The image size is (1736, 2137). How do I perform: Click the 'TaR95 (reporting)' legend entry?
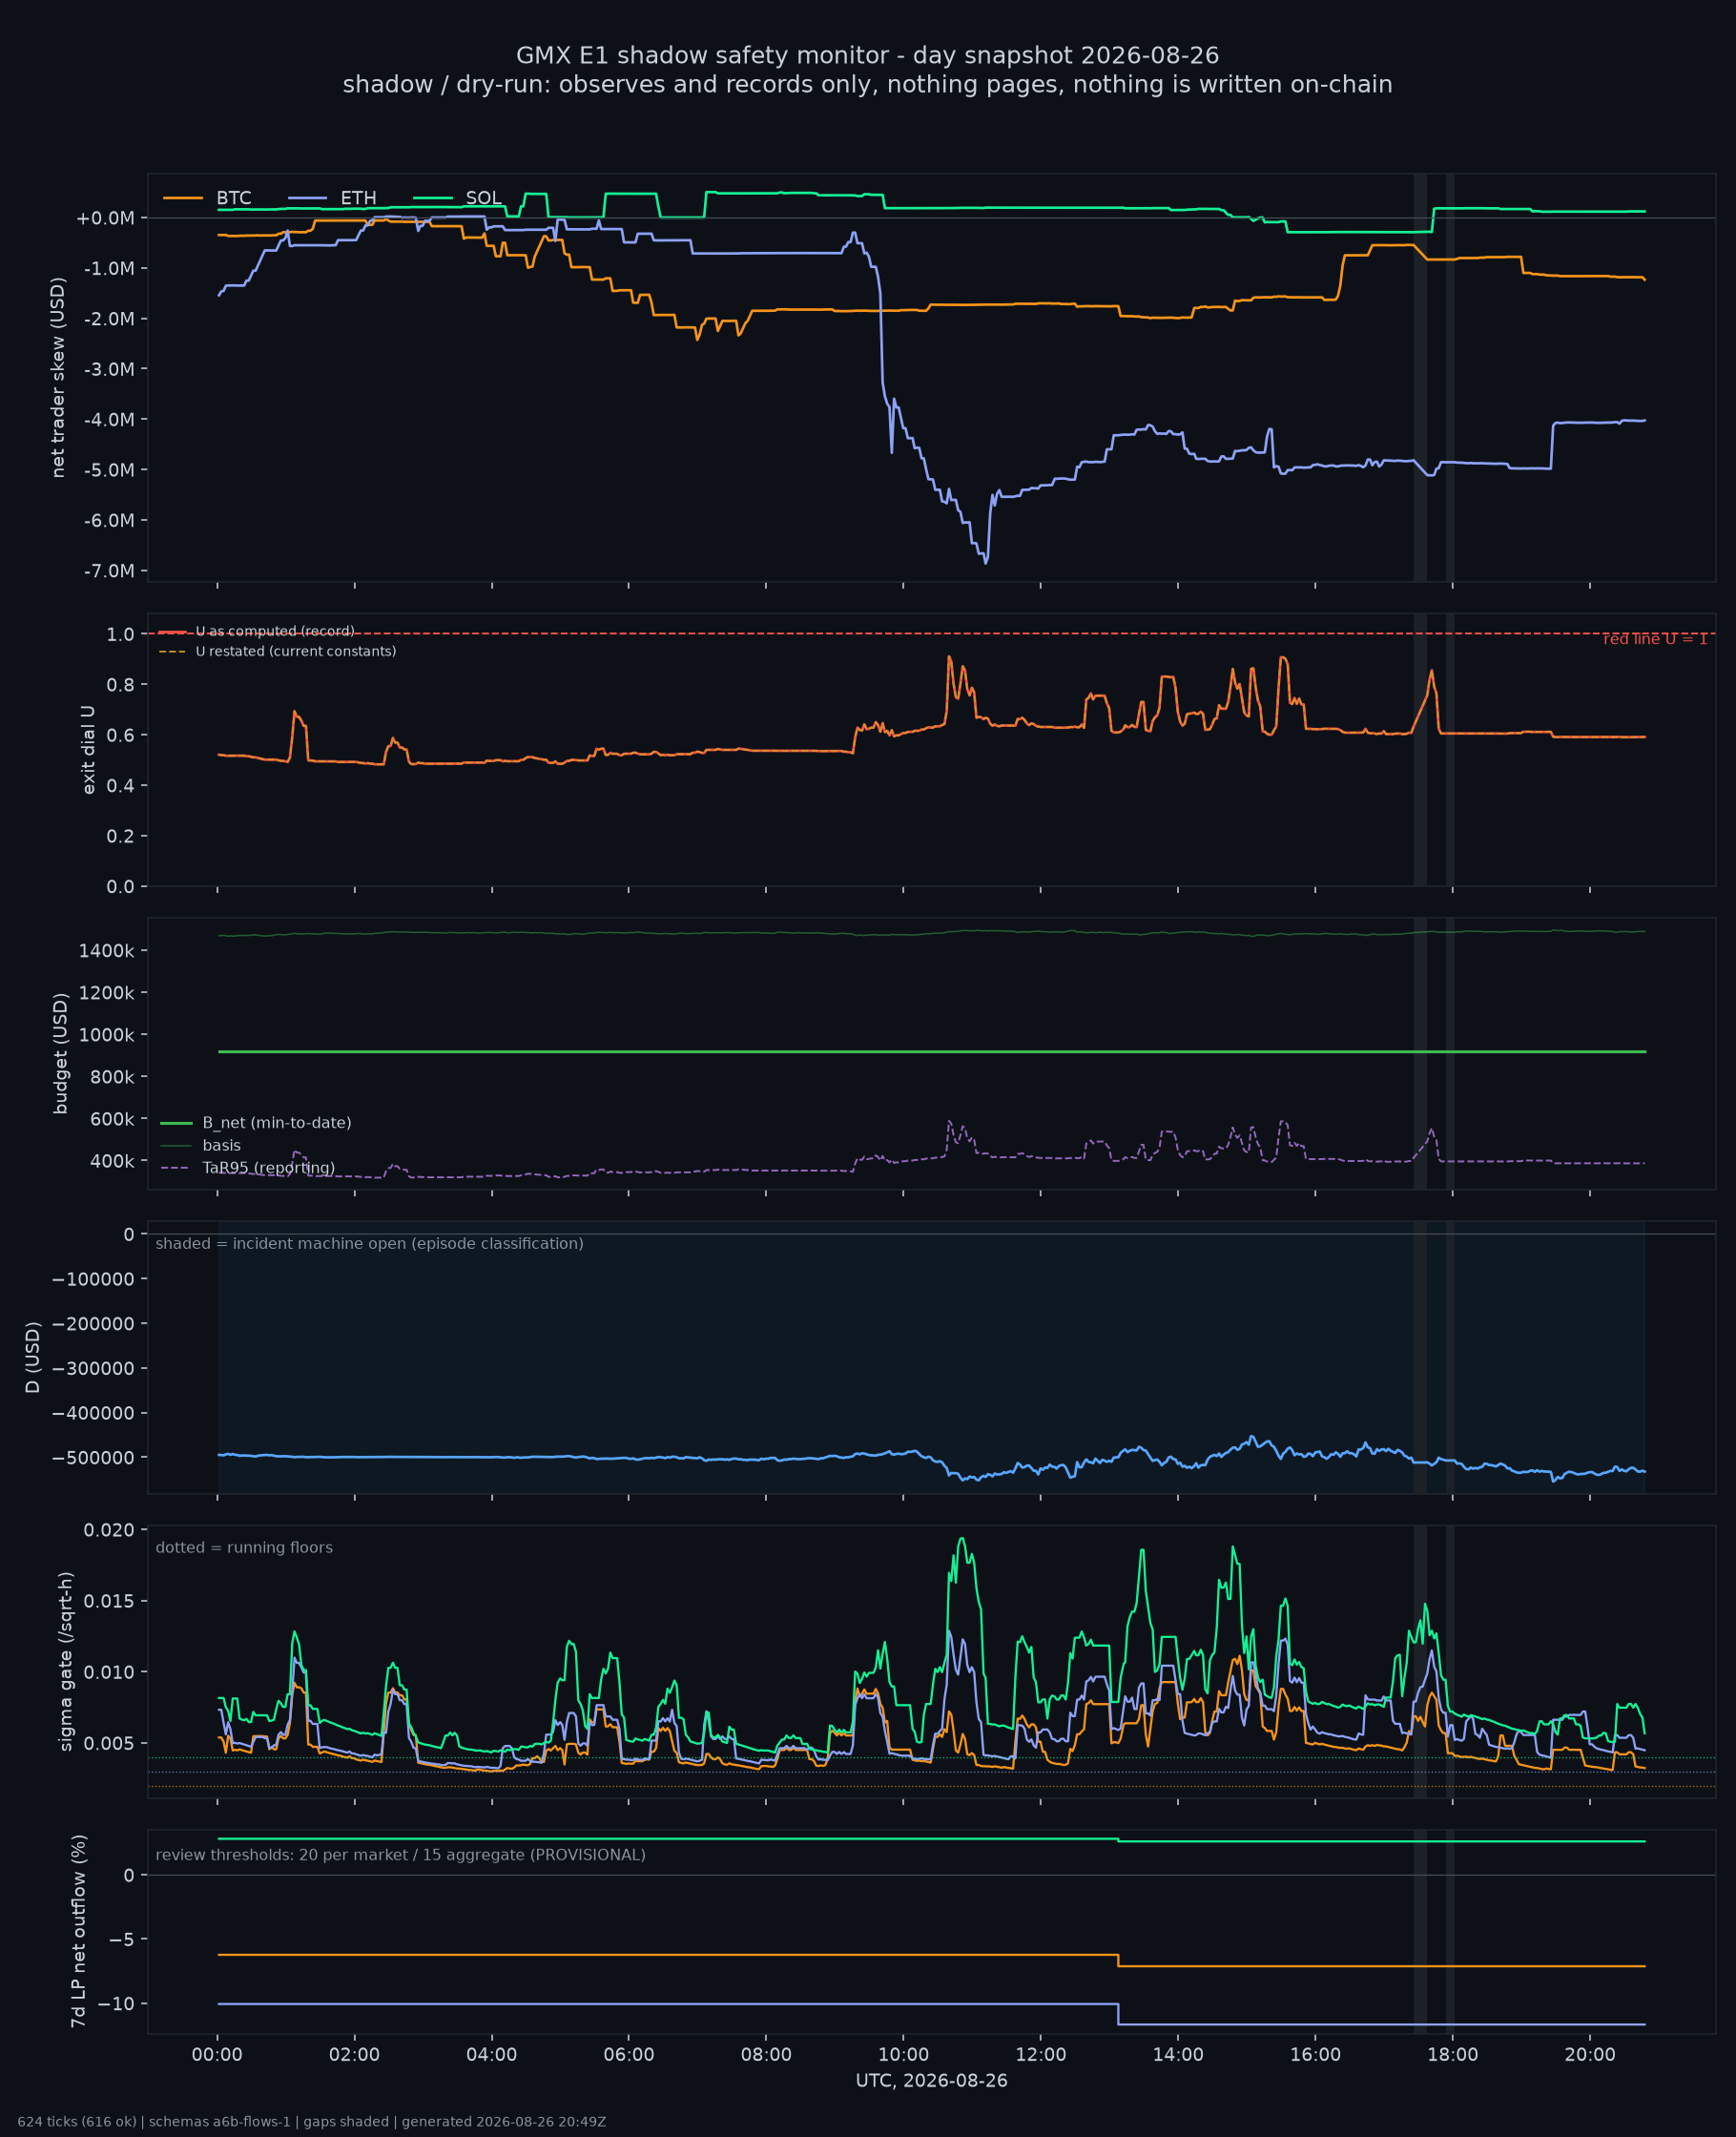tap(247, 1168)
